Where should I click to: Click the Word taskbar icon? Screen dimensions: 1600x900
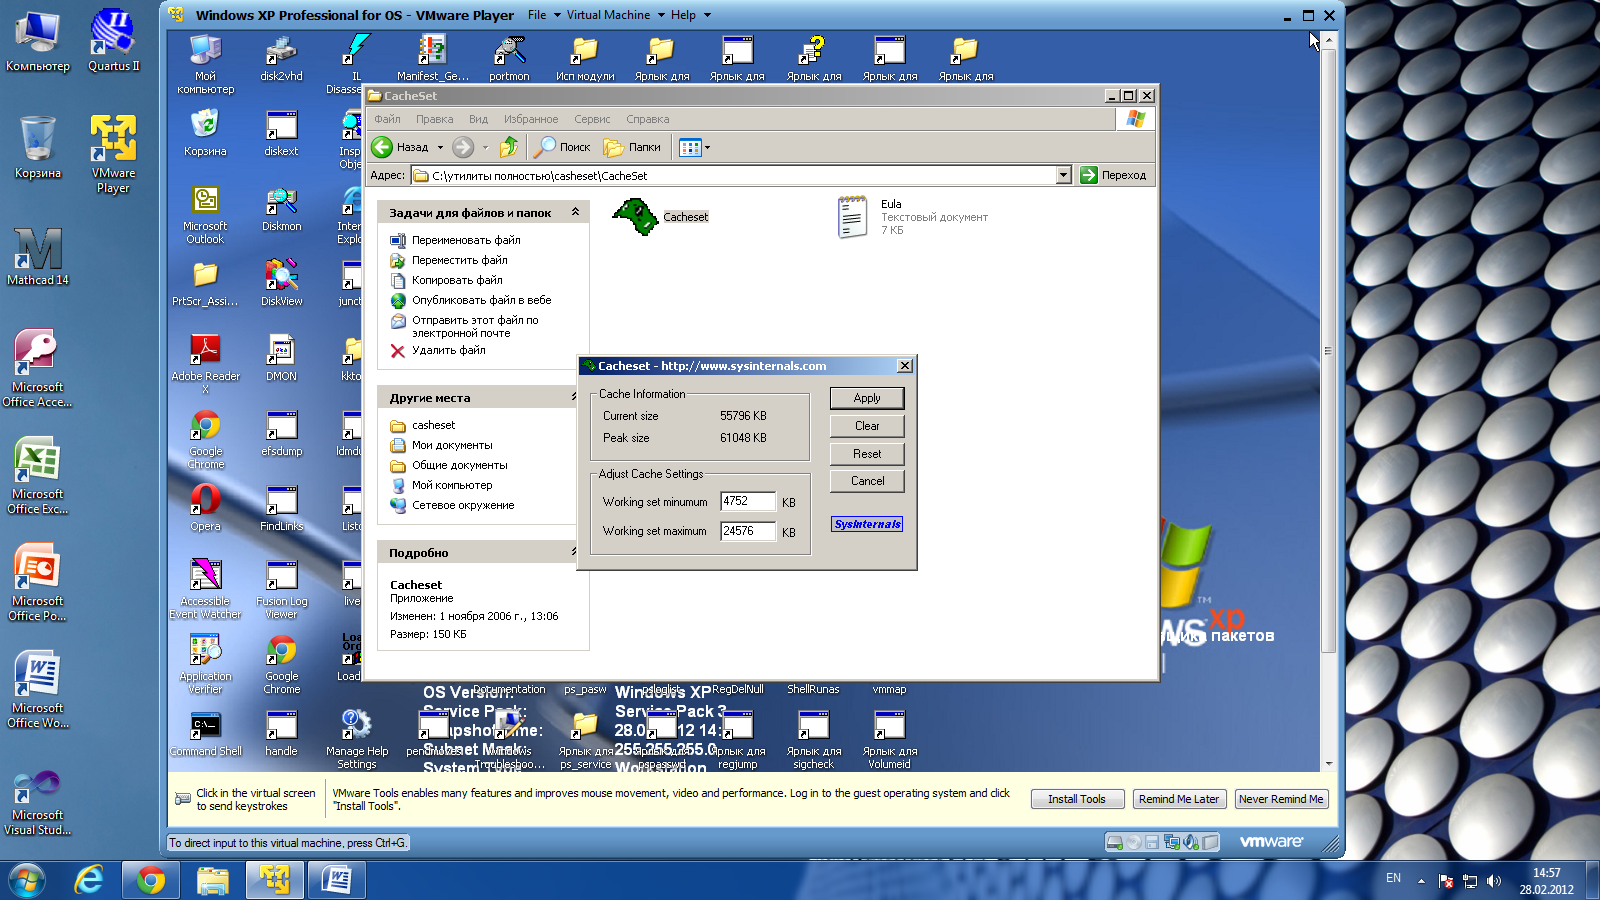tap(337, 880)
